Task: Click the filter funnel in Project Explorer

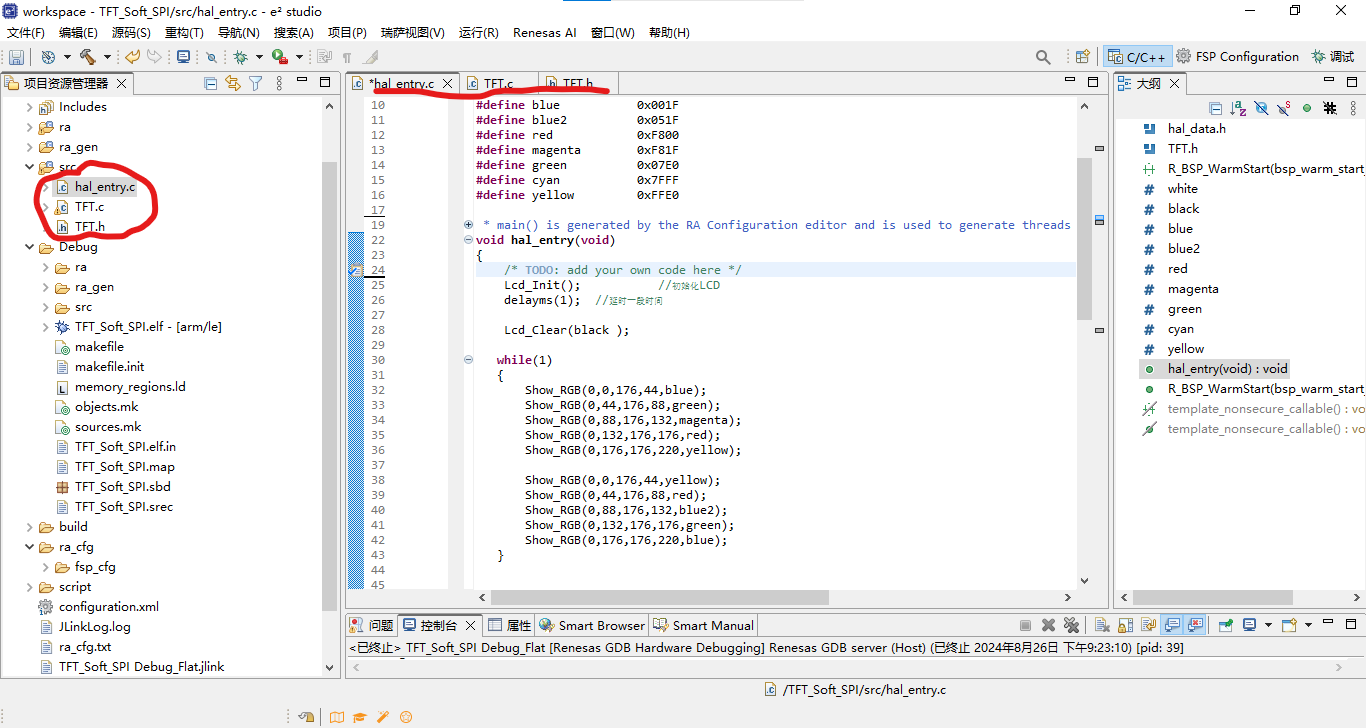Action: (x=255, y=83)
